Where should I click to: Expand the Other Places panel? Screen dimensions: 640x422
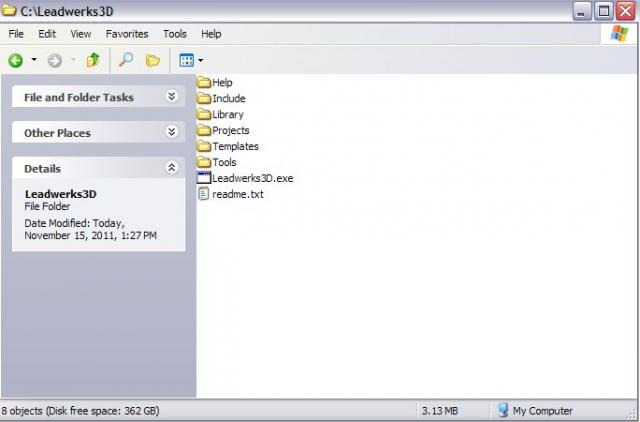171,132
